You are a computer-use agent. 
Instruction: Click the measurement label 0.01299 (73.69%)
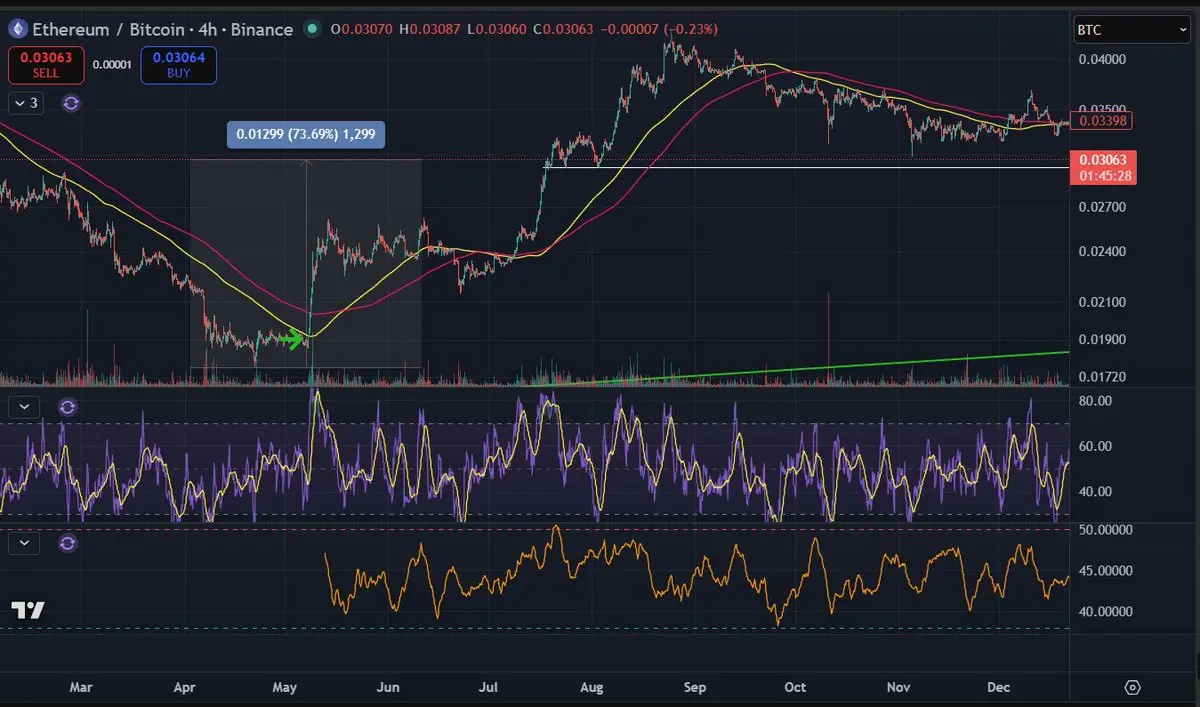(305, 135)
